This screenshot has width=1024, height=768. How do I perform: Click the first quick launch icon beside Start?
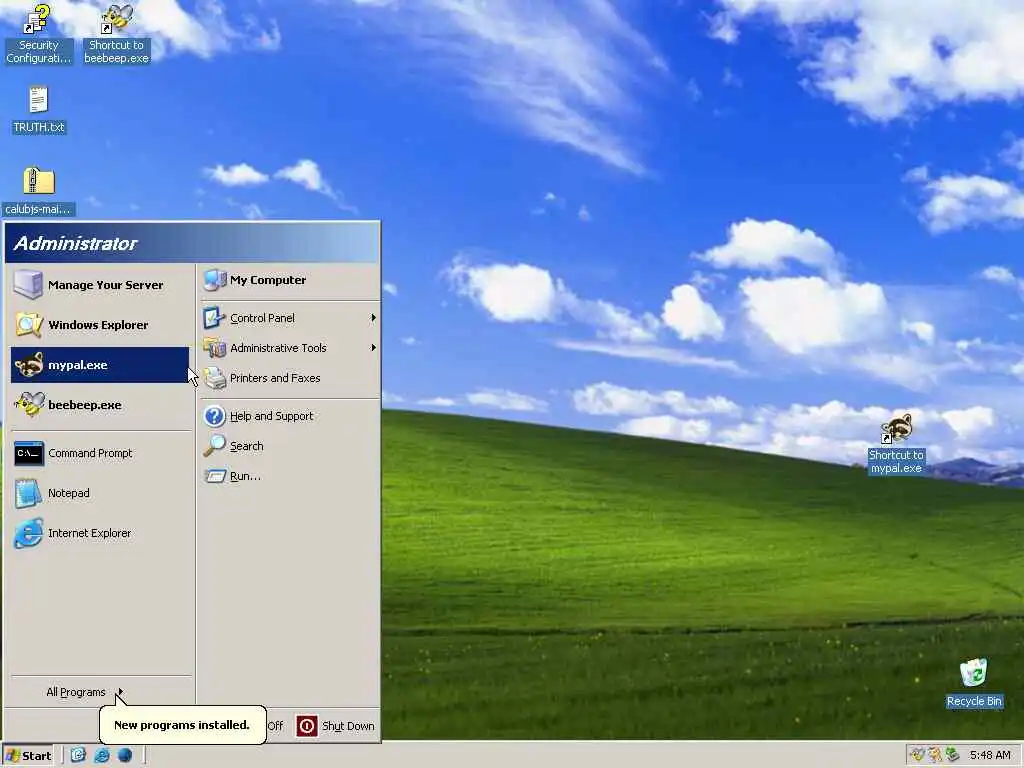[78, 756]
